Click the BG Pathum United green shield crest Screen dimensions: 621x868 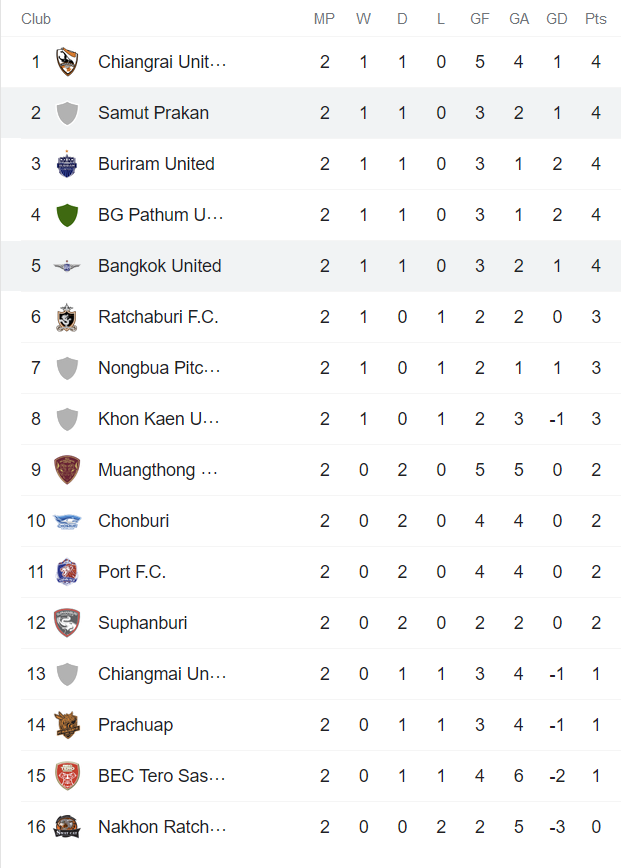(x=67, y=215)
